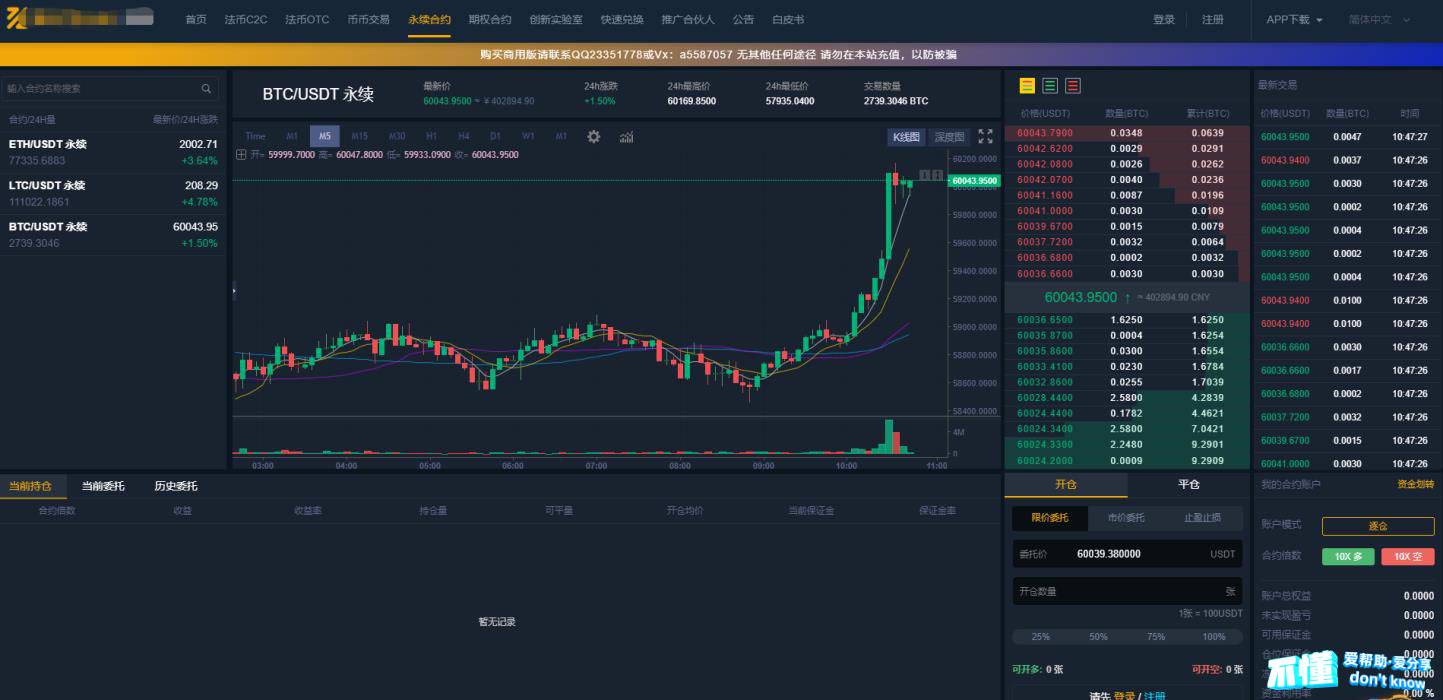Image resolution: width=1443 pixels, height=700 pixels.
Task: Select the 10X 多 leverage option
Action: [1347, 557]
